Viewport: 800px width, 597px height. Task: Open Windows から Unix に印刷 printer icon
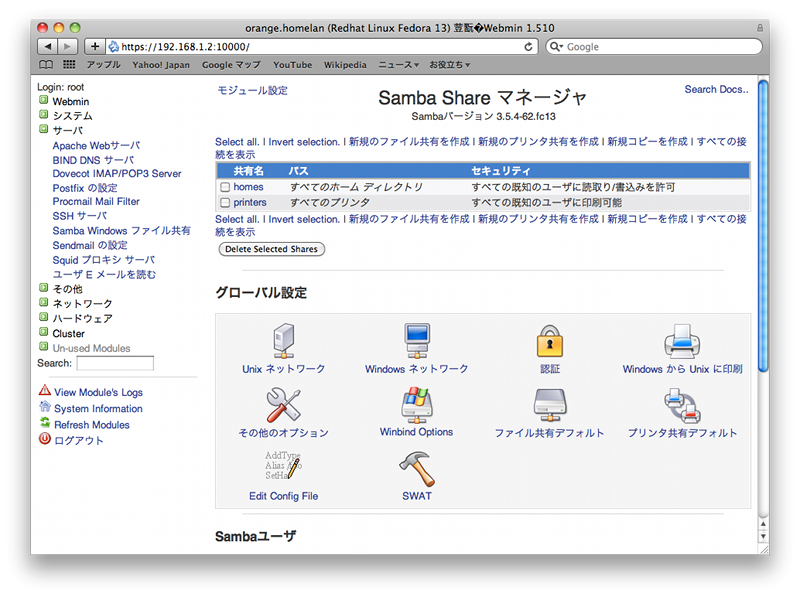coord(682,340)
